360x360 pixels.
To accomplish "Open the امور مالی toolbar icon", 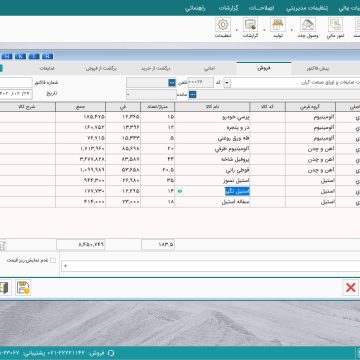I will 335,25.
